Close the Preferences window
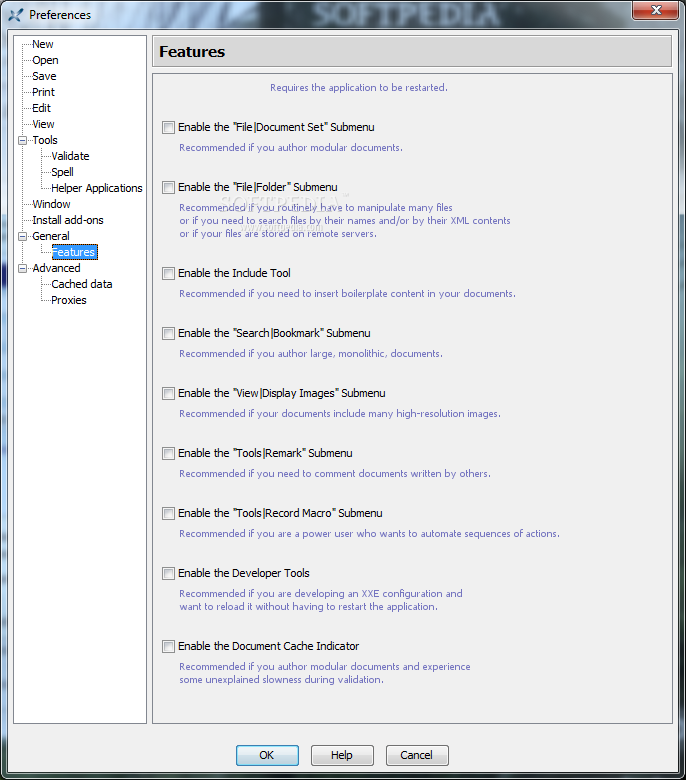 [x=656, y=10]
